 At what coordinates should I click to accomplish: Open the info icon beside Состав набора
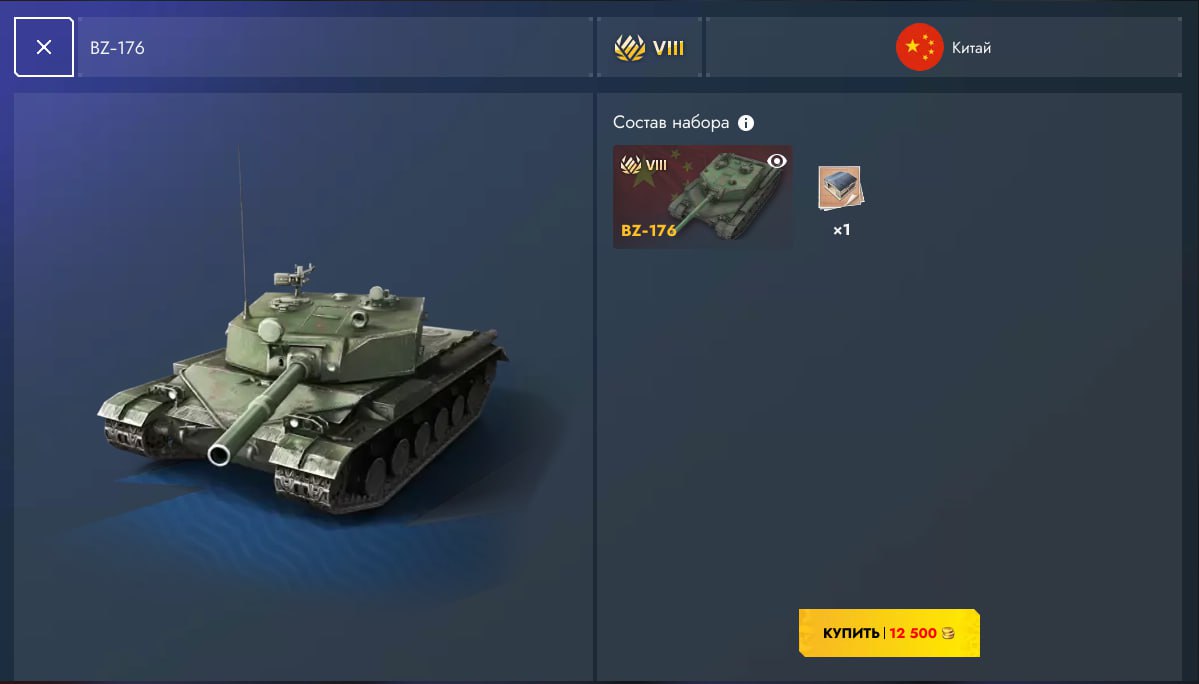pos(746,122)
